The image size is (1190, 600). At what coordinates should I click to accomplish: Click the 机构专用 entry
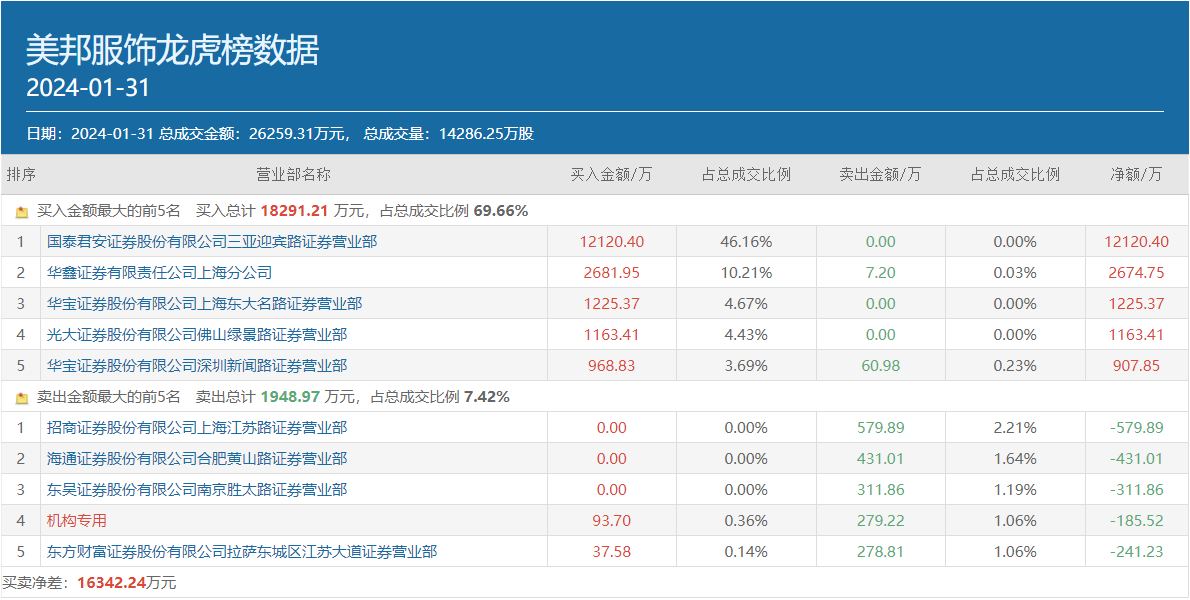[77, 521]
